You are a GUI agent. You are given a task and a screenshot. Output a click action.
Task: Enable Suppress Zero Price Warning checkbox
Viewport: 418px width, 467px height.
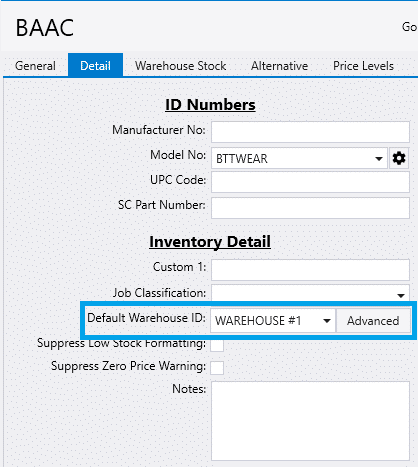point(217,368)
